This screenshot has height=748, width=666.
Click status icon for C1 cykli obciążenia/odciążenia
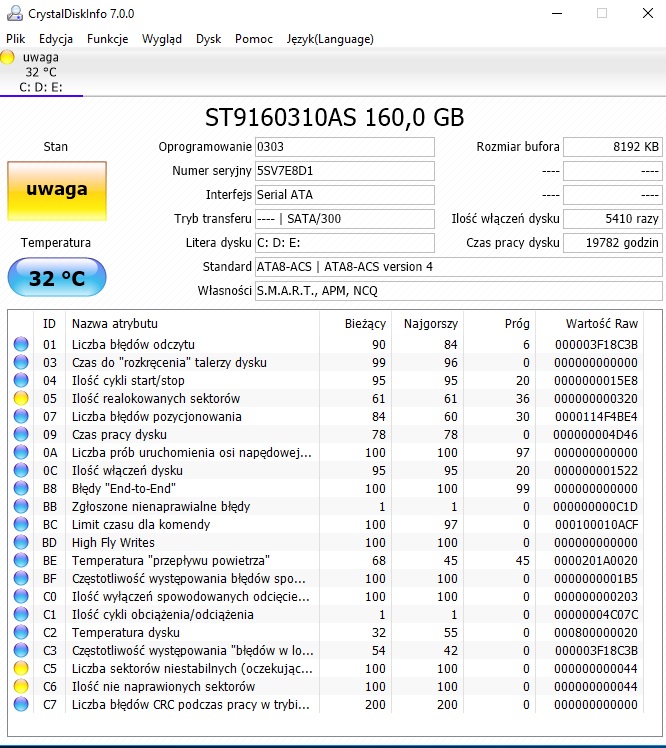(21, 614)
